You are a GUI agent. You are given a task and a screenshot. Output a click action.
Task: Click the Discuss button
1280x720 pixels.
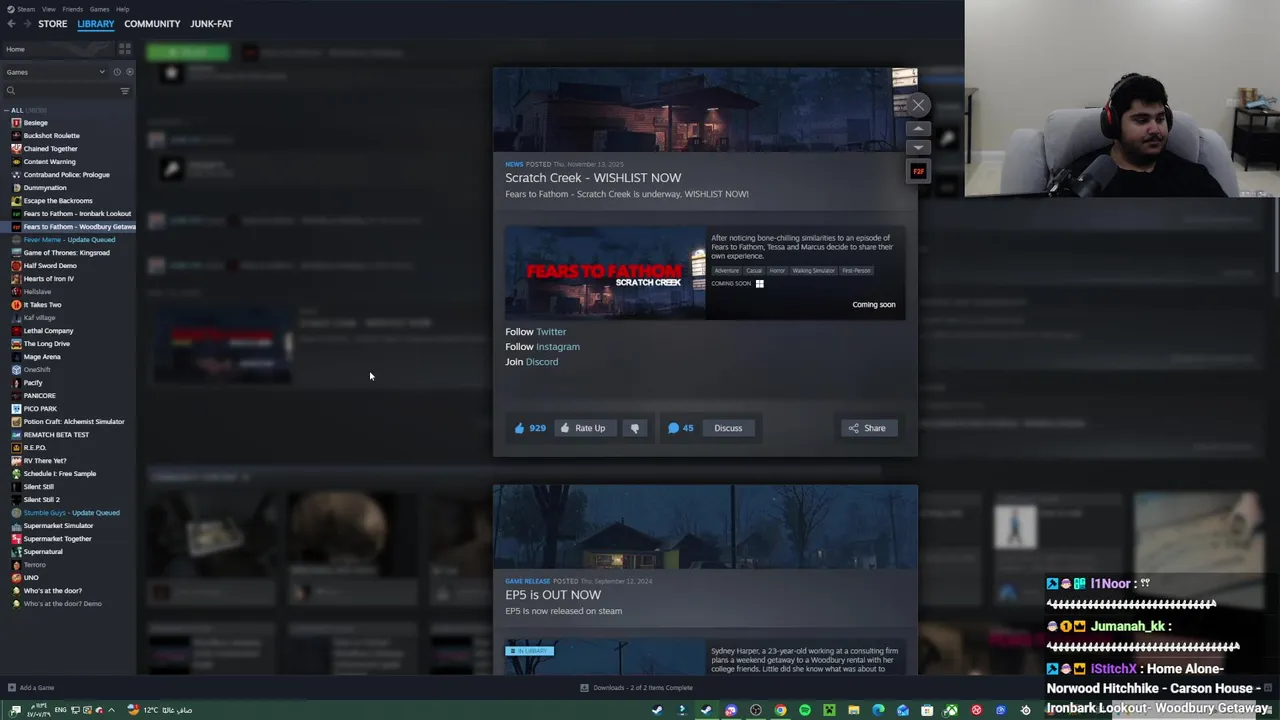pos(728,428)
